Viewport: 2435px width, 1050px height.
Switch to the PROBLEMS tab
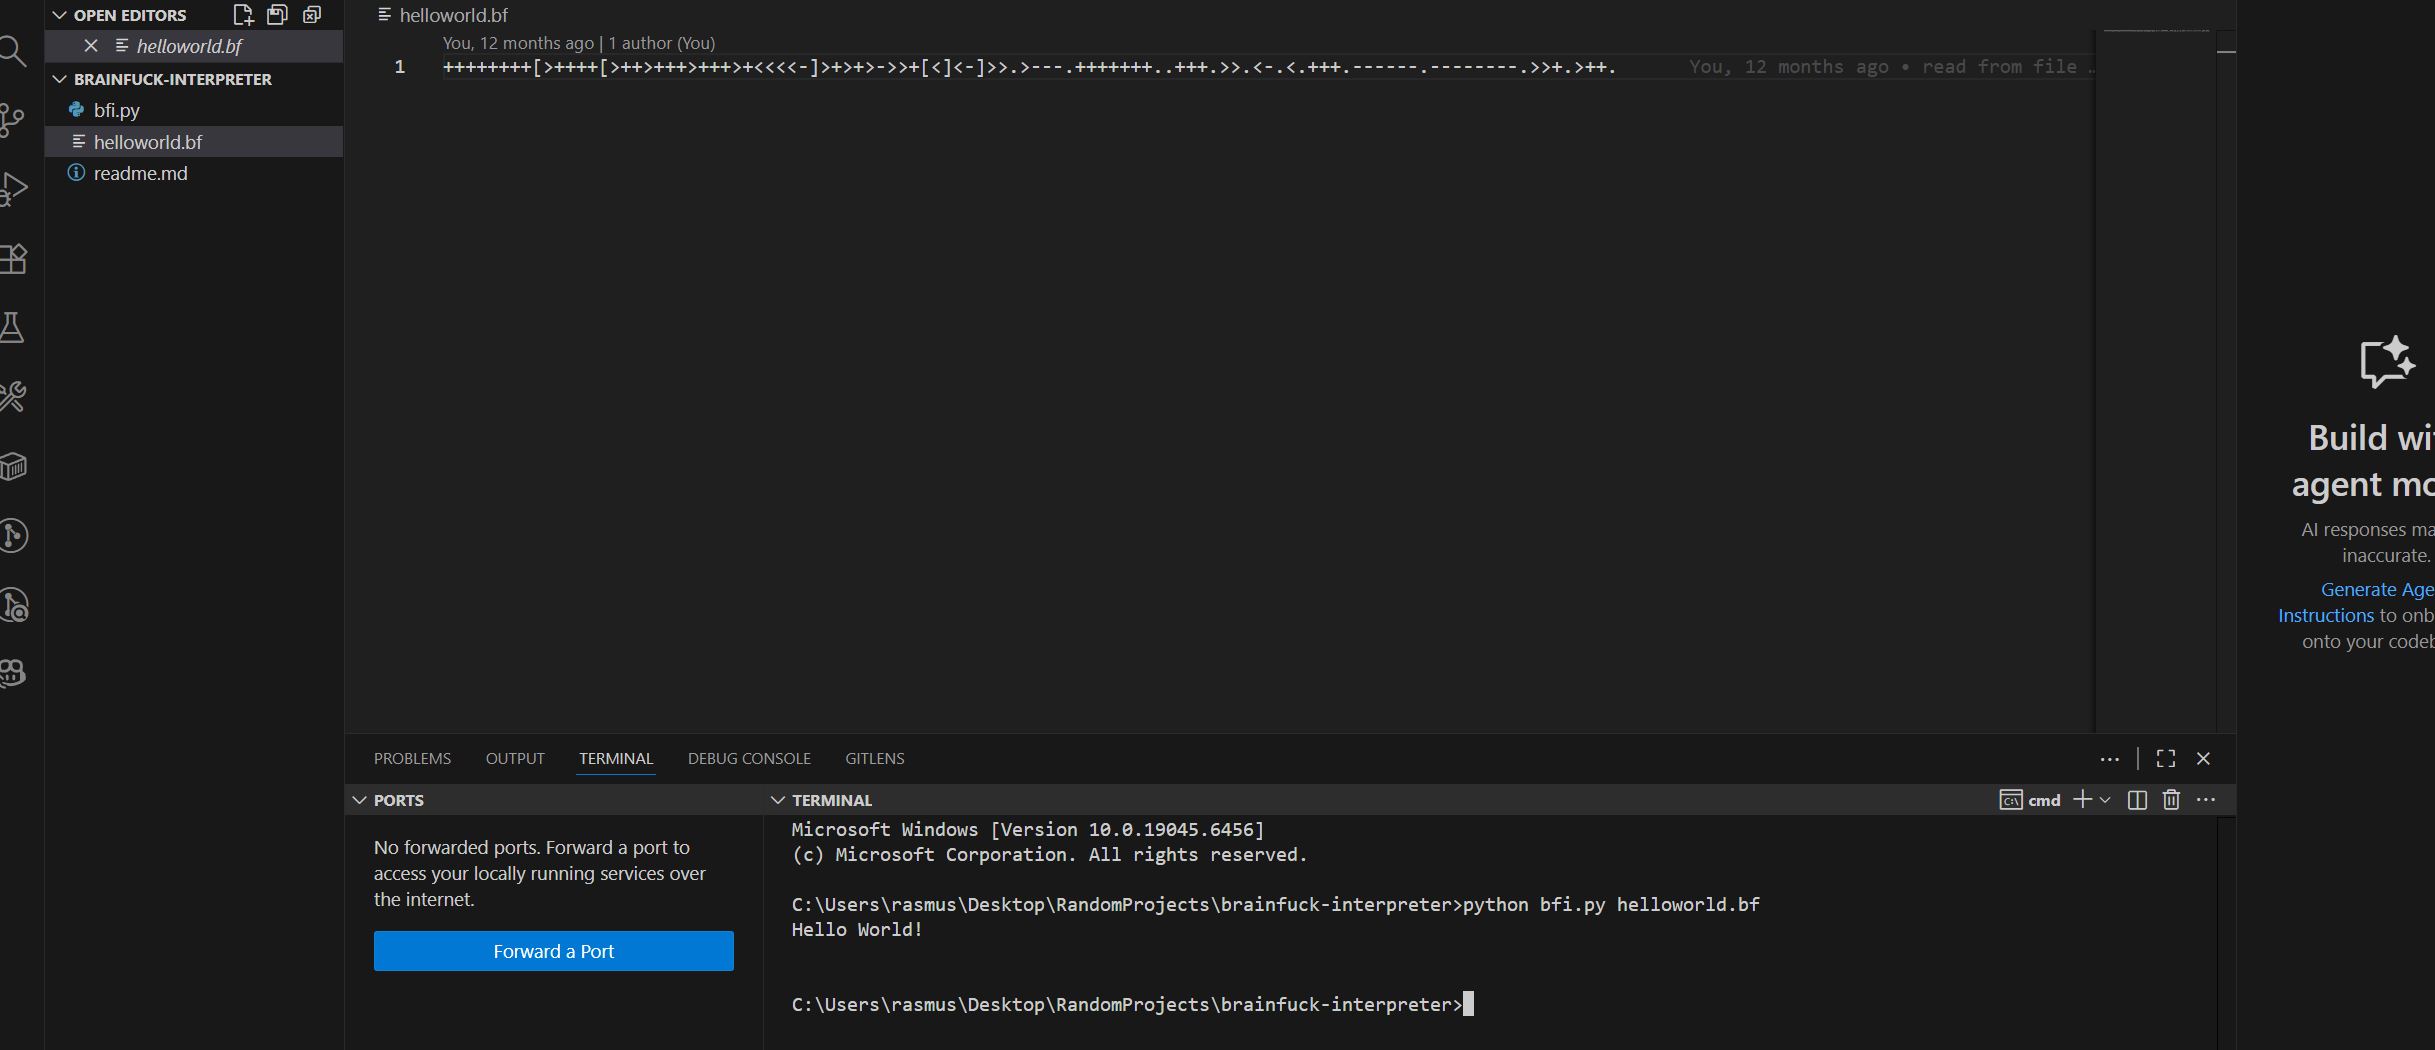click(x=412, y=759)
